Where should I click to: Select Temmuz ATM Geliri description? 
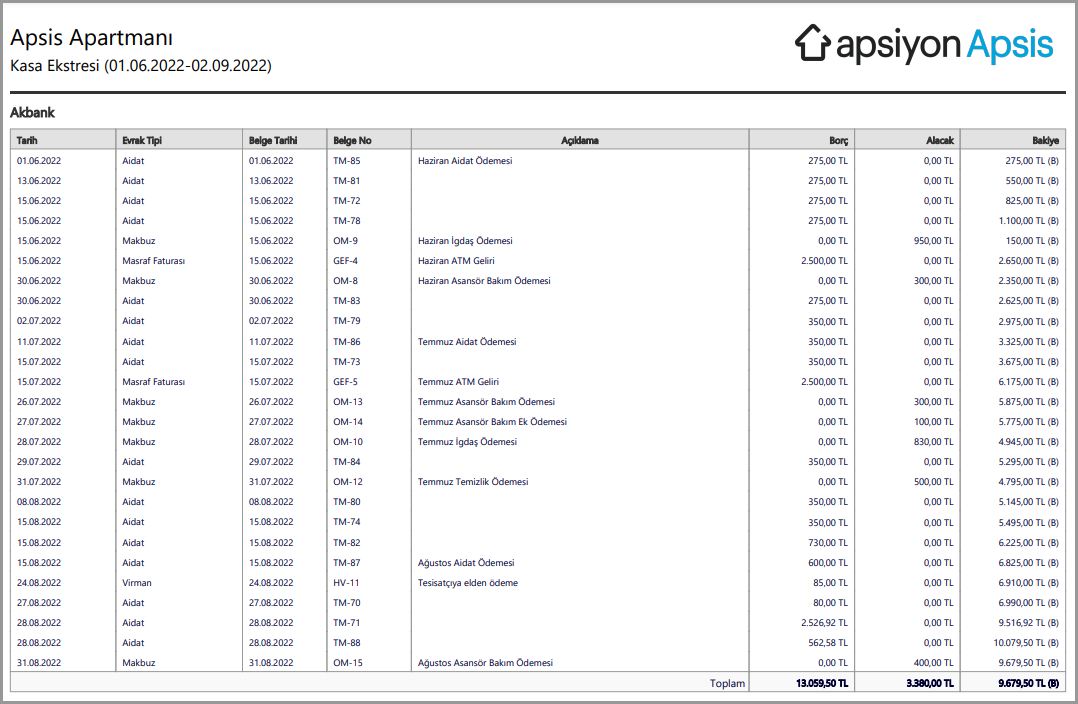point(458,382)
